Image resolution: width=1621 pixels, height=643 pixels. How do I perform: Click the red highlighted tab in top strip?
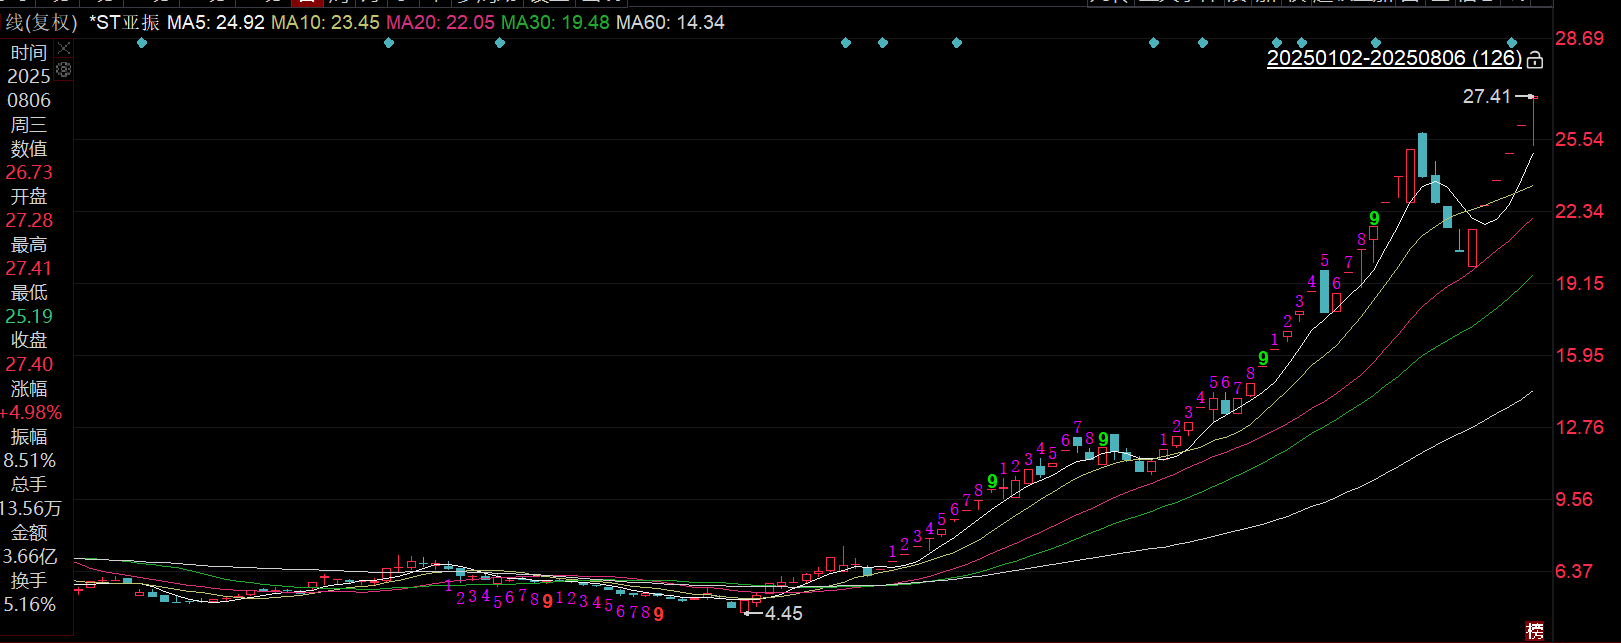[306, 3]
